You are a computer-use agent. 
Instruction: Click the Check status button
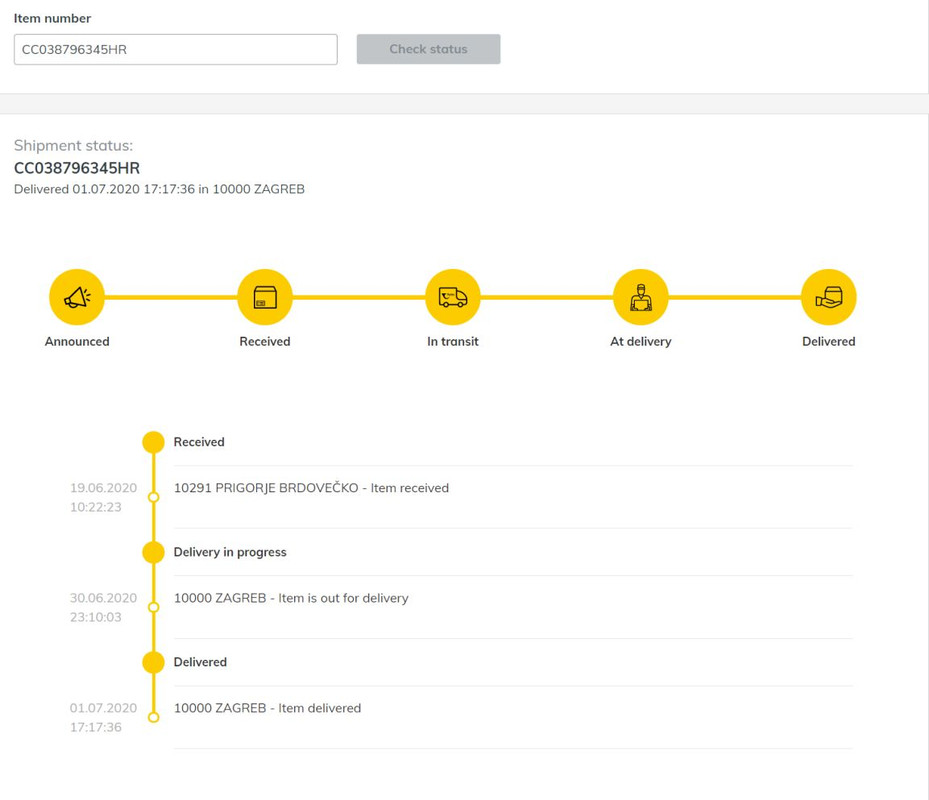click(428, 49)
